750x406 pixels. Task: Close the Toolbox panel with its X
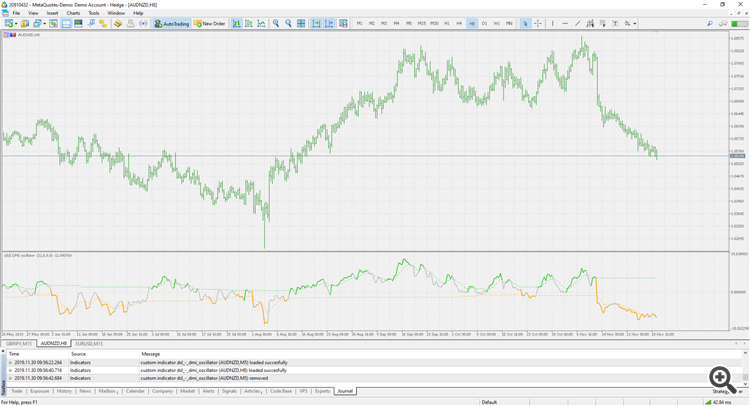pos(3,351)
